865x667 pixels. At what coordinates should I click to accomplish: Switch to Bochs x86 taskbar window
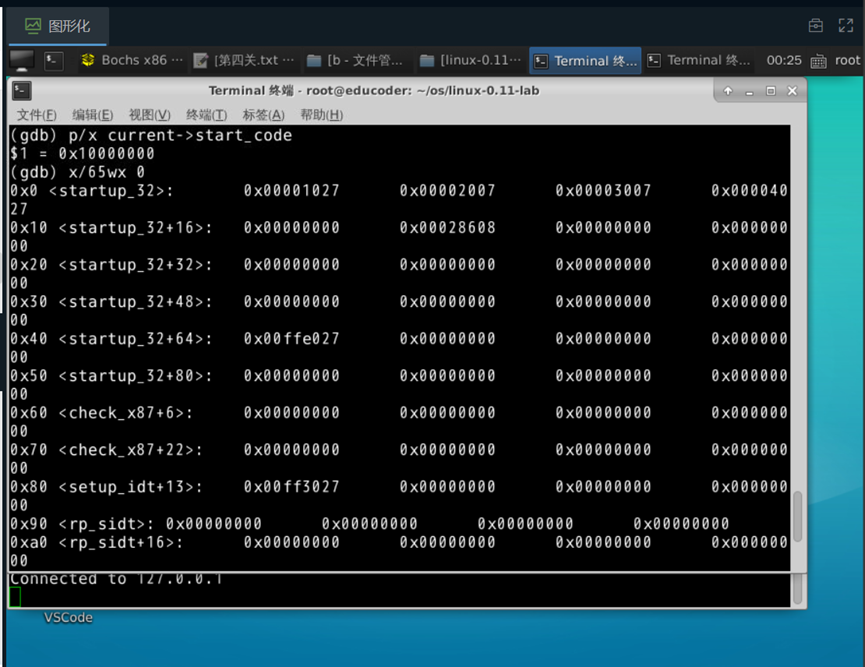point(132,60)
